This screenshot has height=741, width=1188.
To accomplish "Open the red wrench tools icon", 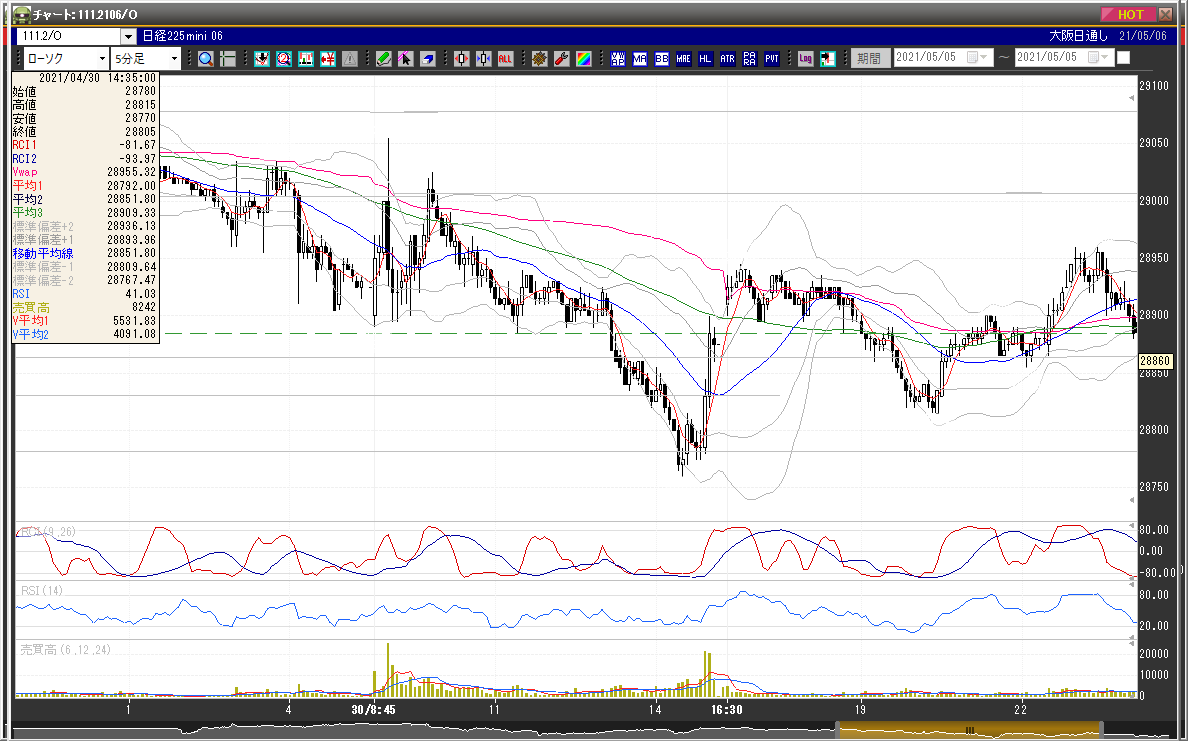I will point(561,58).
